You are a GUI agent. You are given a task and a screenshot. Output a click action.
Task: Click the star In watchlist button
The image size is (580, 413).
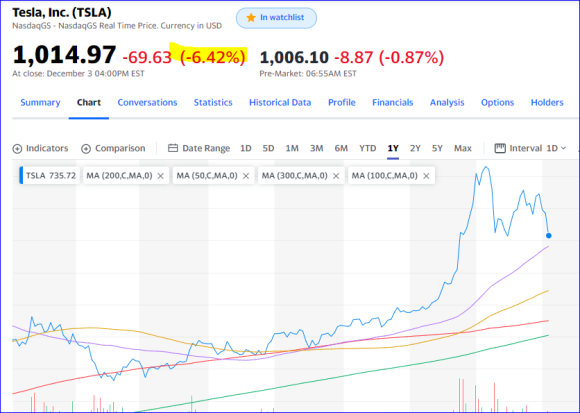[x=276, y=18]
